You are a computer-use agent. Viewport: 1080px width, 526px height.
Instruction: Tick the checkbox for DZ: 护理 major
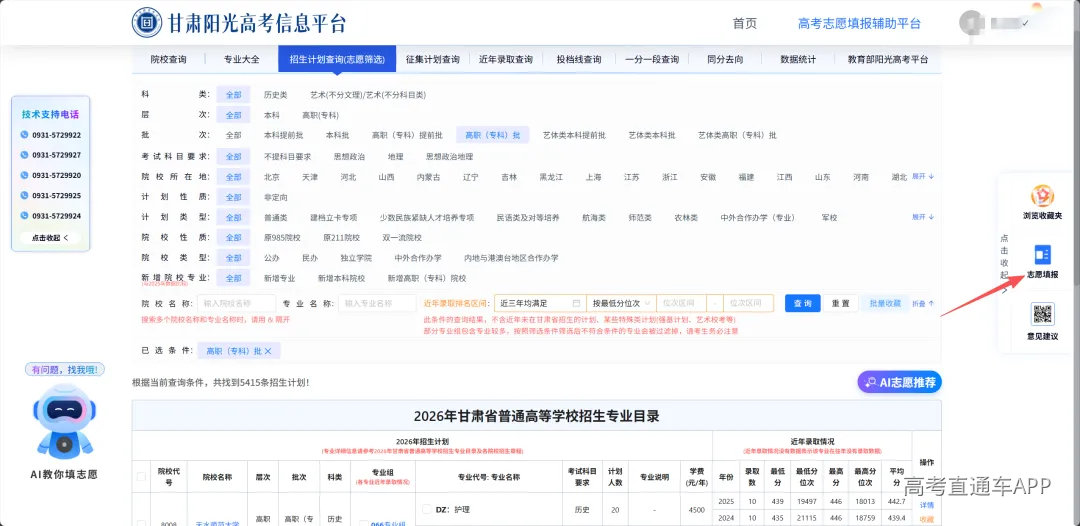(427, 509)
